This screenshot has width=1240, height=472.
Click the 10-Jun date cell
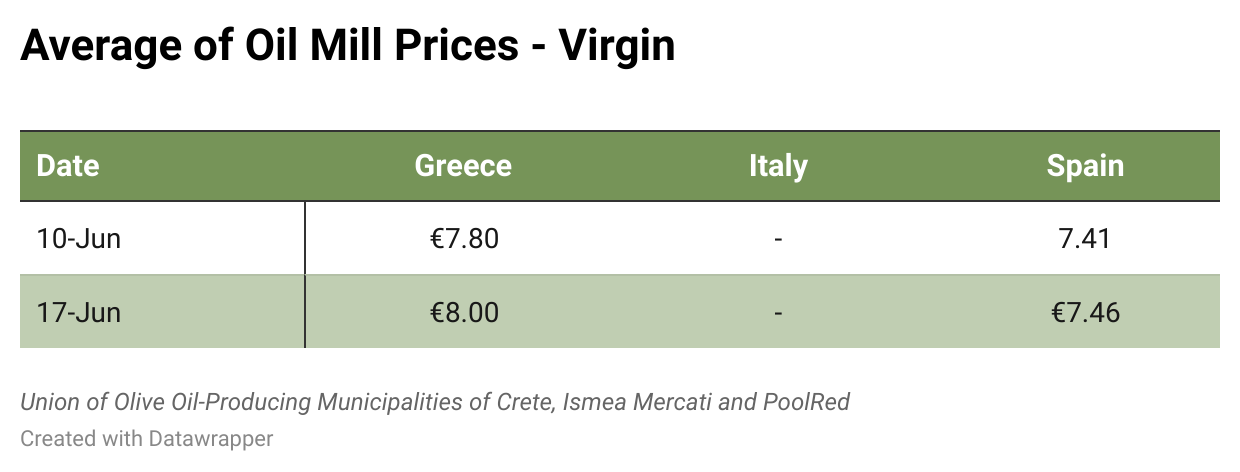pos(79,239)
